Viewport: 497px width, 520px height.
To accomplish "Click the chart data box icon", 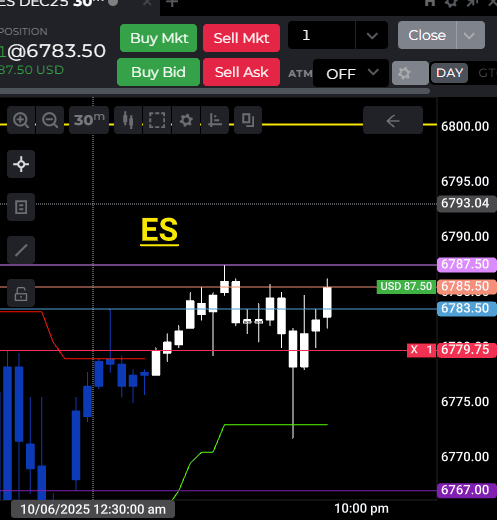I will point(21,207).
